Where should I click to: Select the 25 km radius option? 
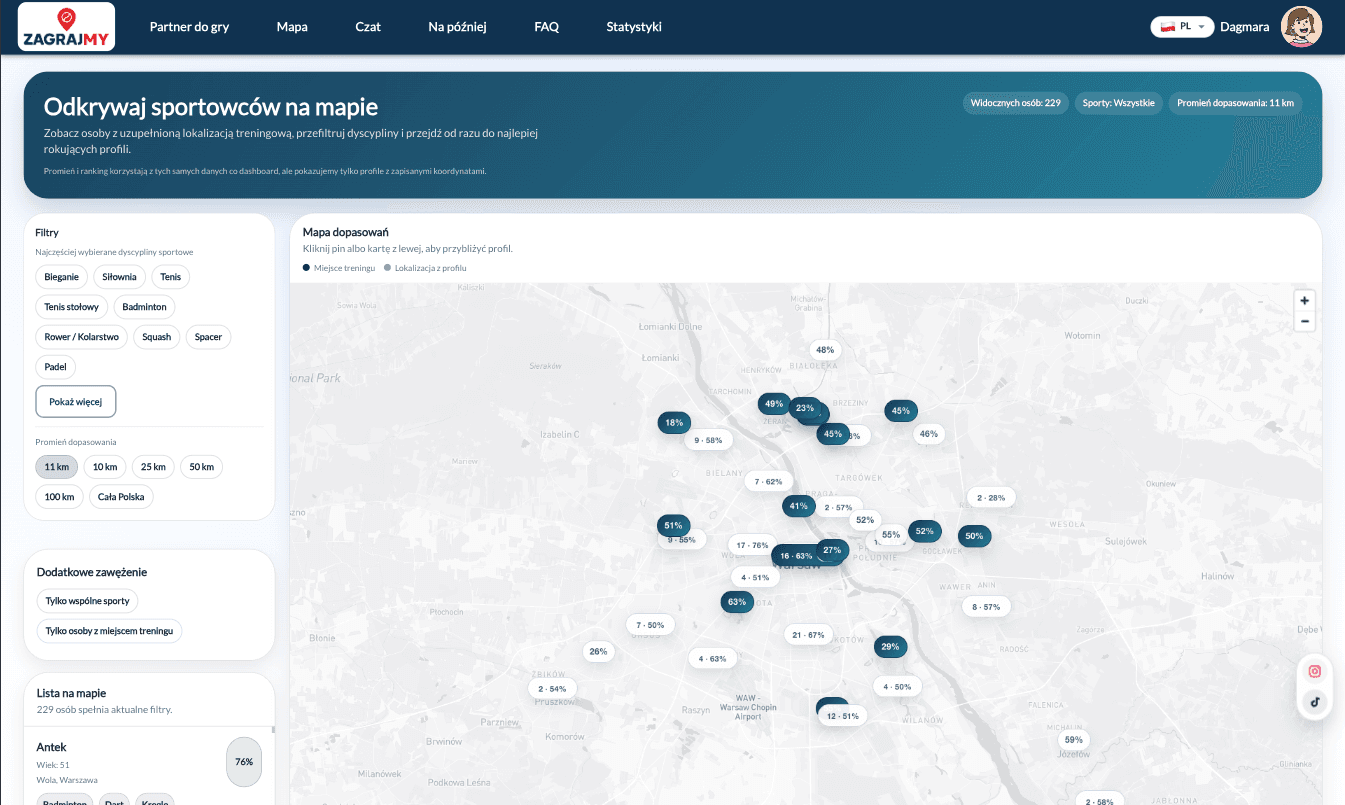pyautogui.click(x=153, y=467)
